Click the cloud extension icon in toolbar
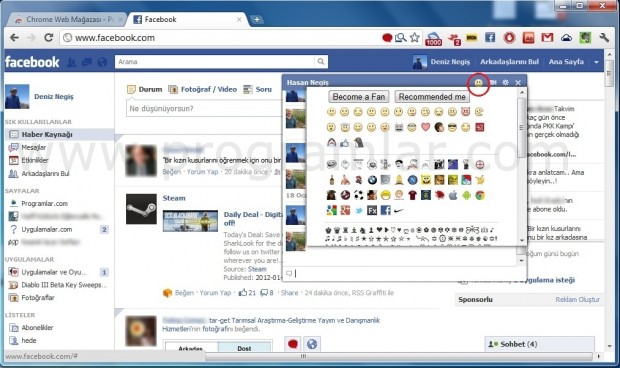Image resolution: width=620 pixels, height=368 pixels. point(566,38)
